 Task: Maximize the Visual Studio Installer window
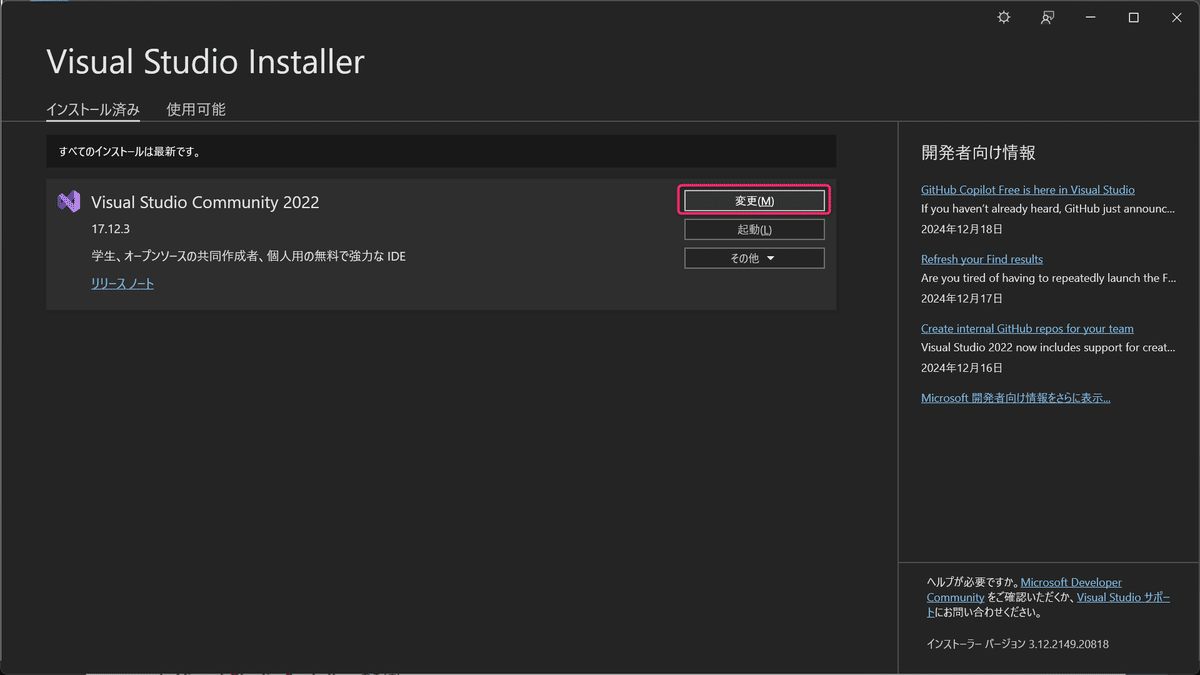[1134, 18]
